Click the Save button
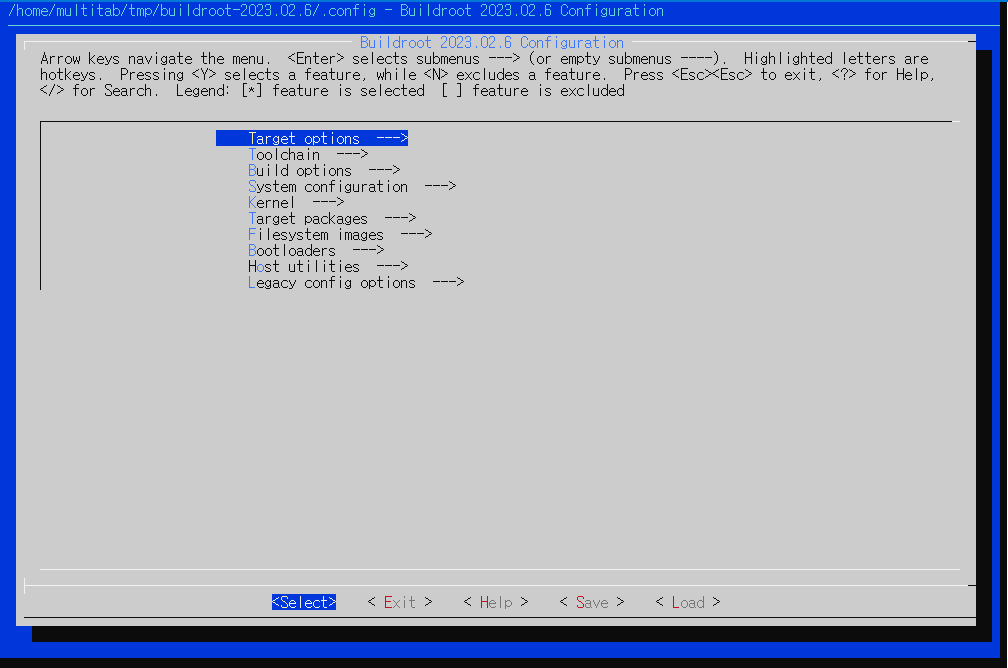The image size is (1008, 668). (592, 602)
